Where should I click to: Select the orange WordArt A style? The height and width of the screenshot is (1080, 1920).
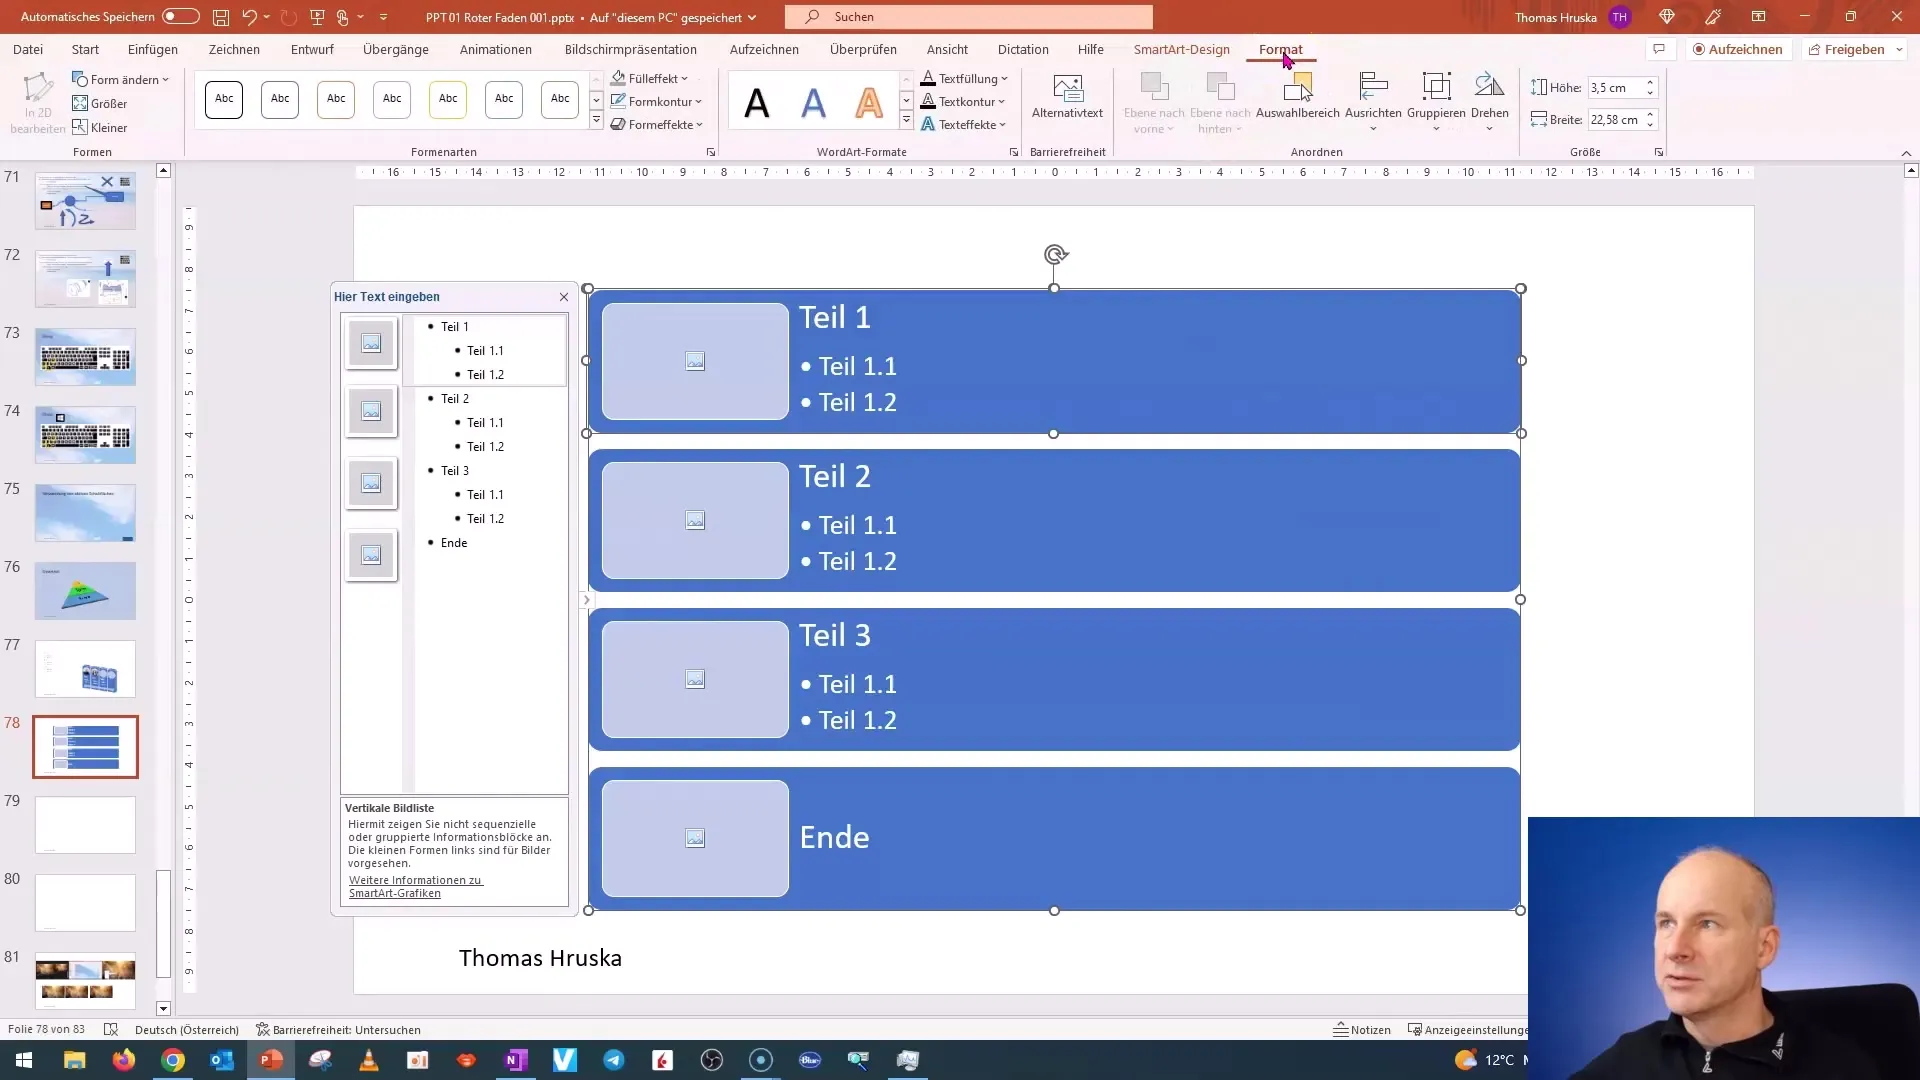coord(870,101)
